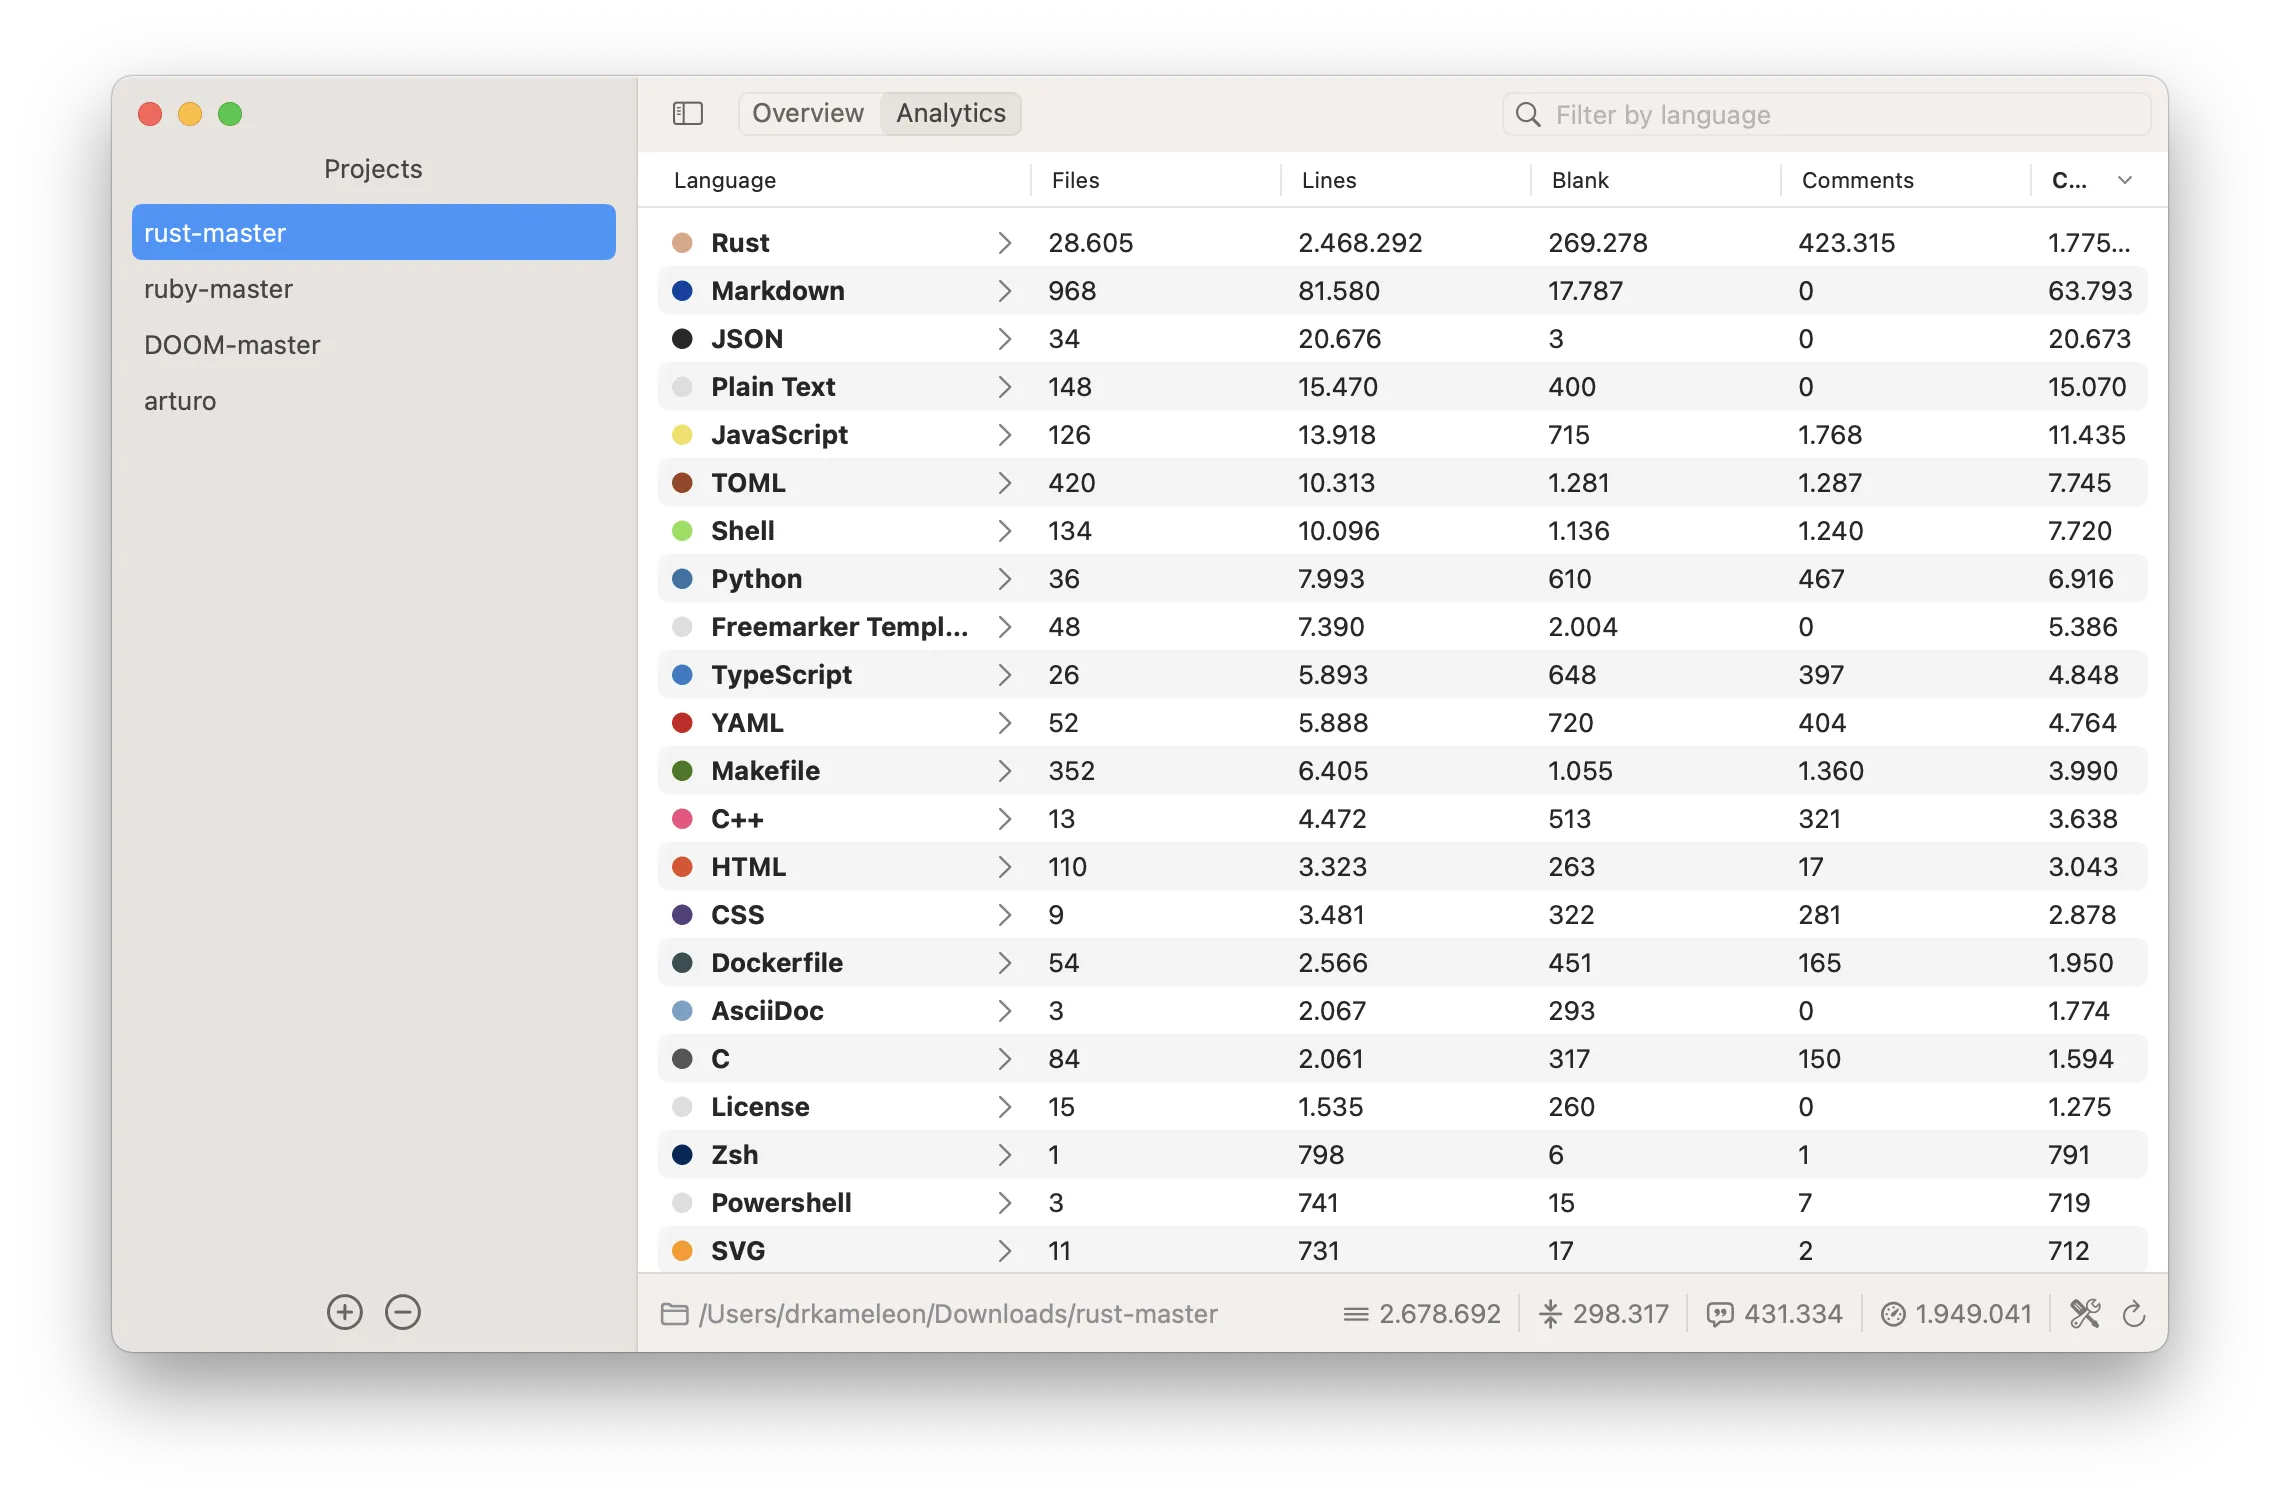Open the DOOM-master project

(232, 345)
